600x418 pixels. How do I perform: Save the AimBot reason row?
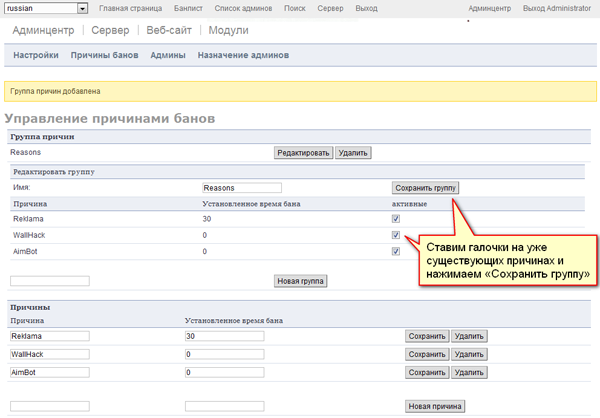427,372
